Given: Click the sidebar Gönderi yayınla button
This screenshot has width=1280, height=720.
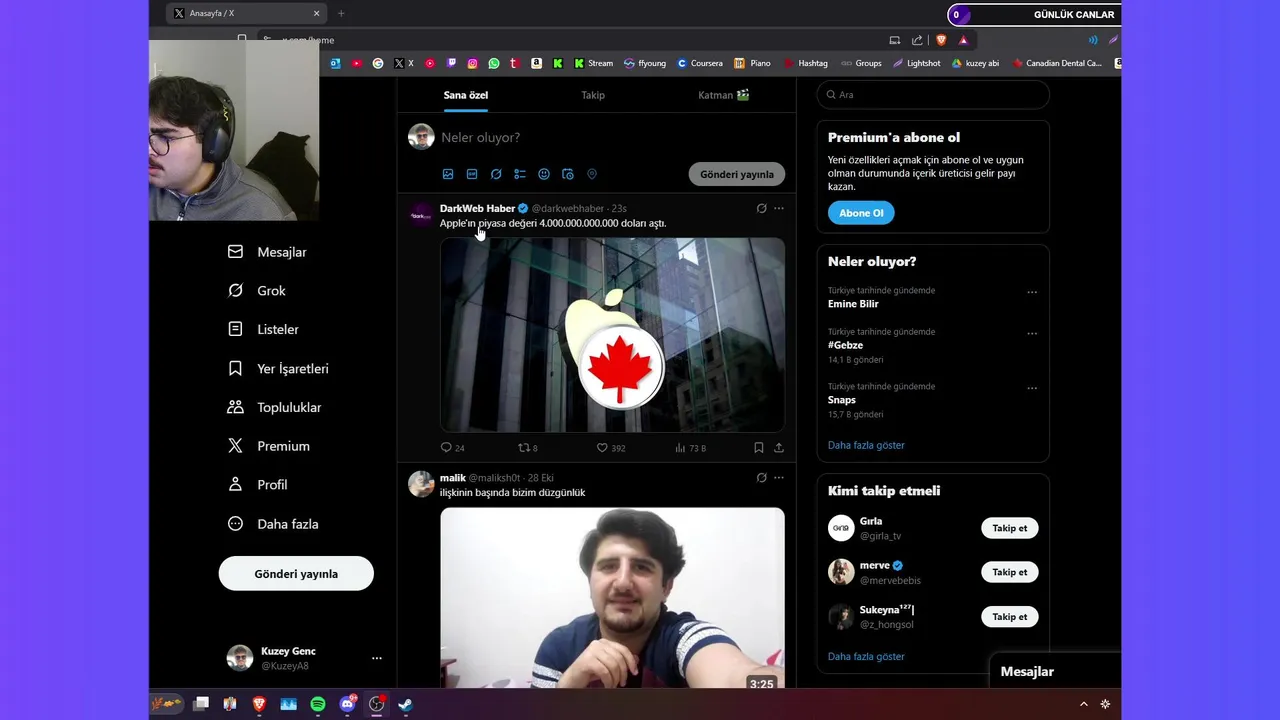Looking at the screenshot, I should (296, 574).
